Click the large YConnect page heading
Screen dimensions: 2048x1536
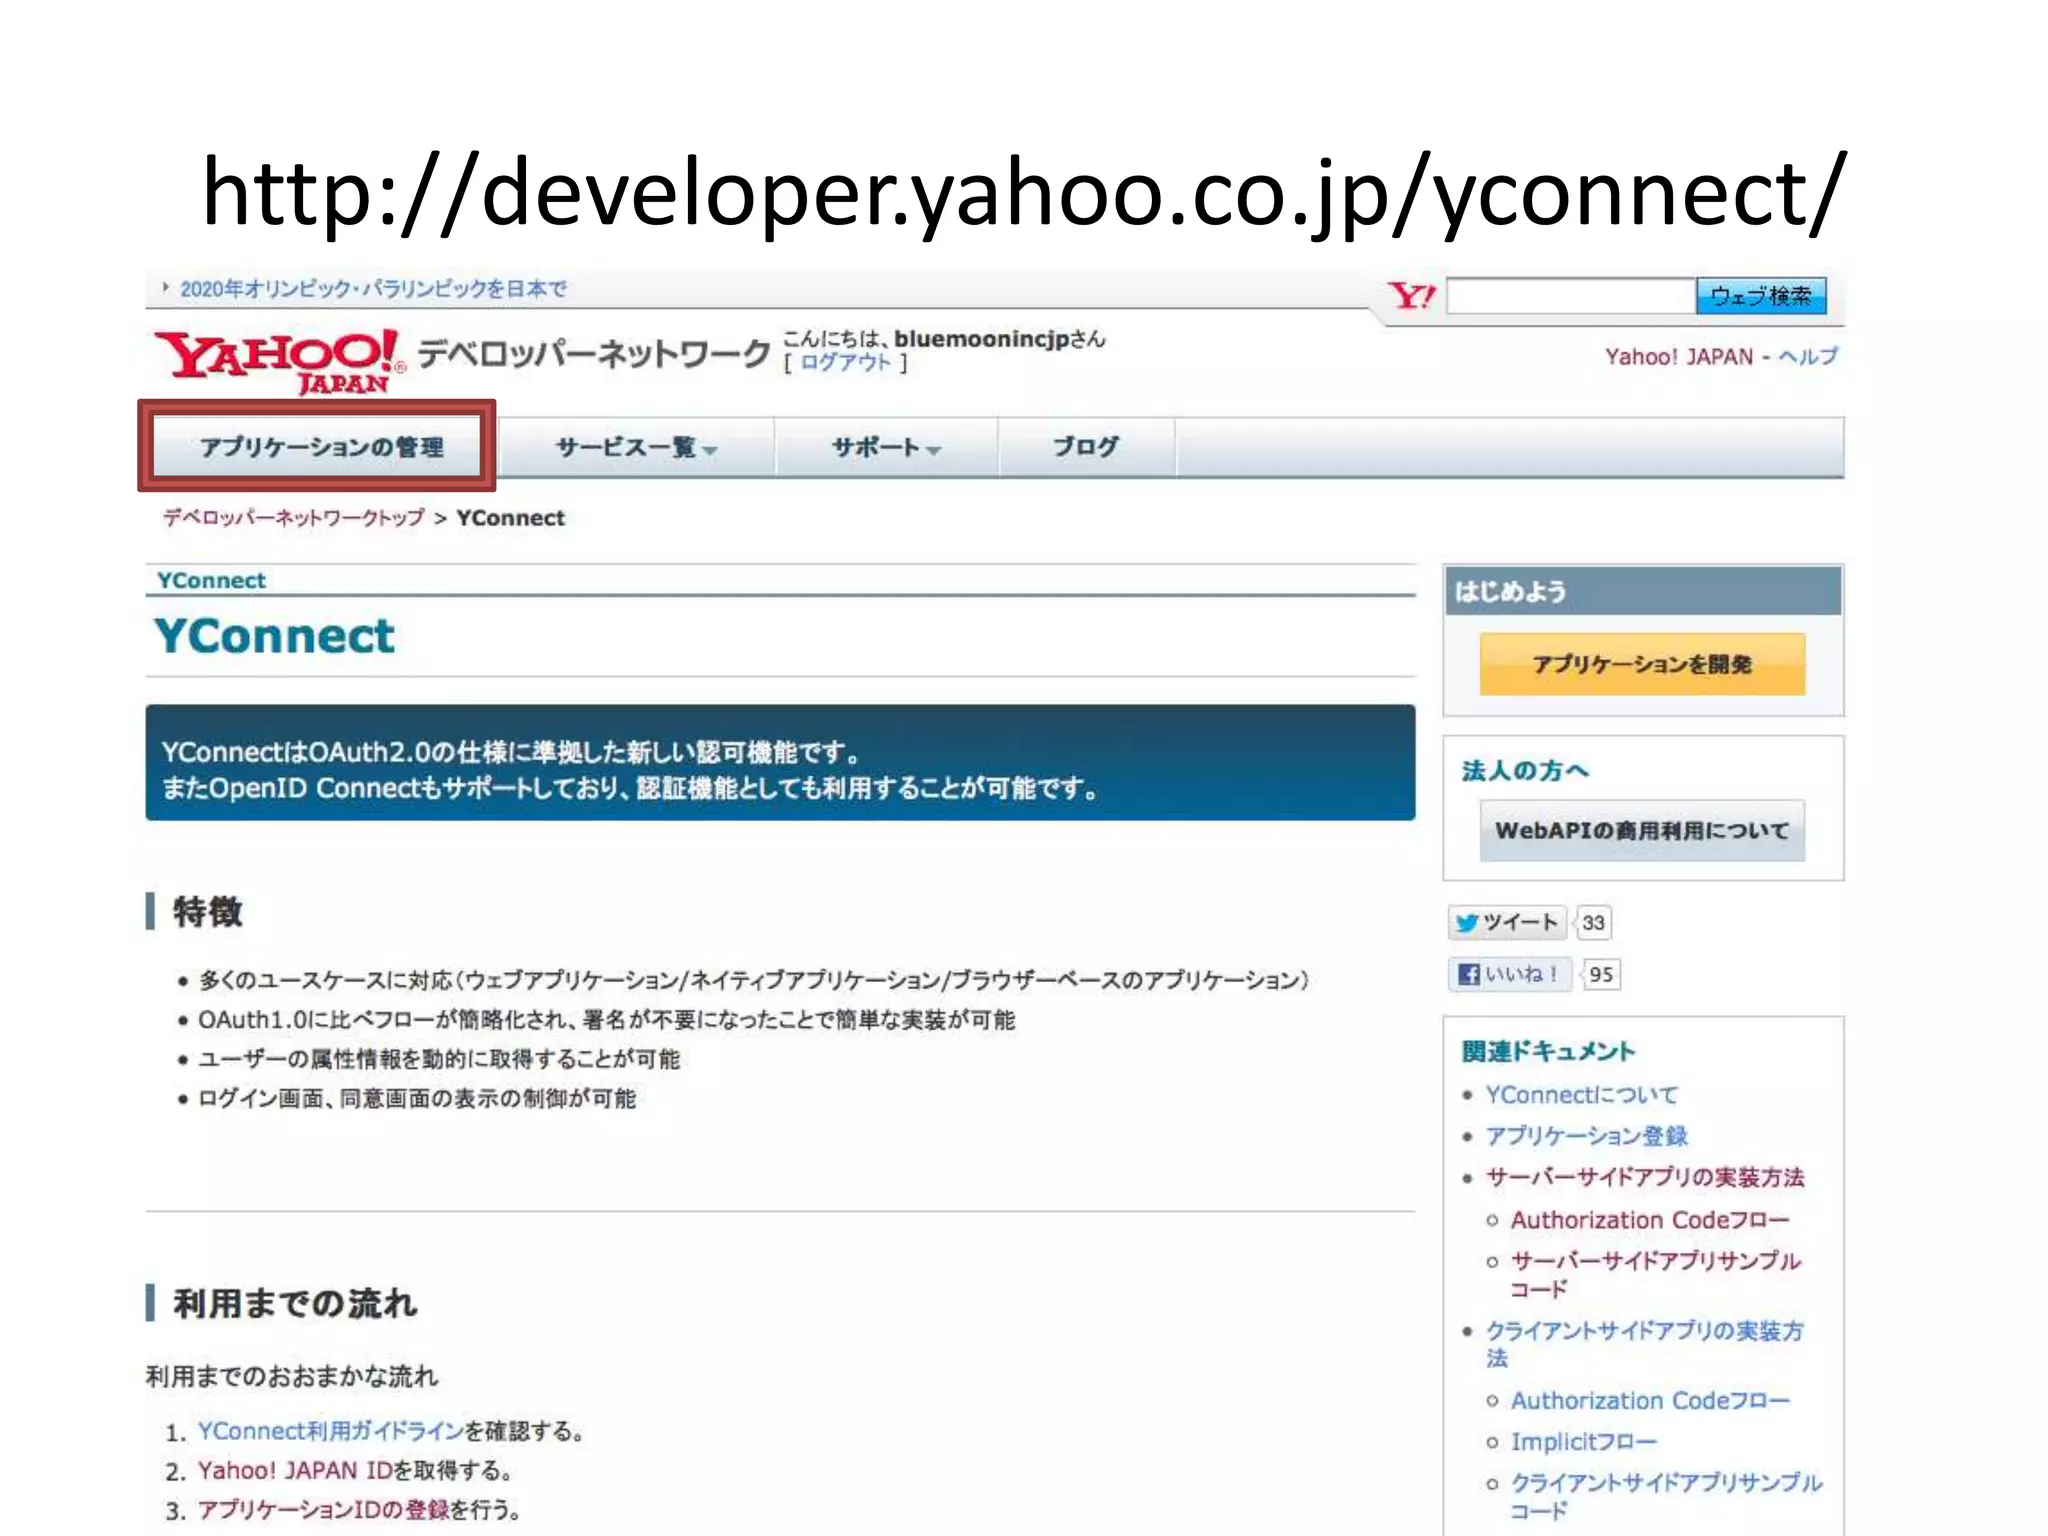[x=274, y=637]
